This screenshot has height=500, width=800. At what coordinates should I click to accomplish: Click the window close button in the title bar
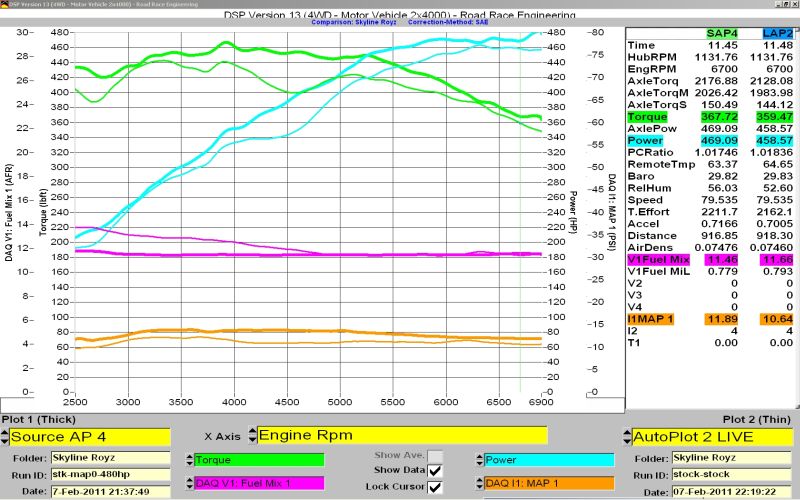coord(795,4)
